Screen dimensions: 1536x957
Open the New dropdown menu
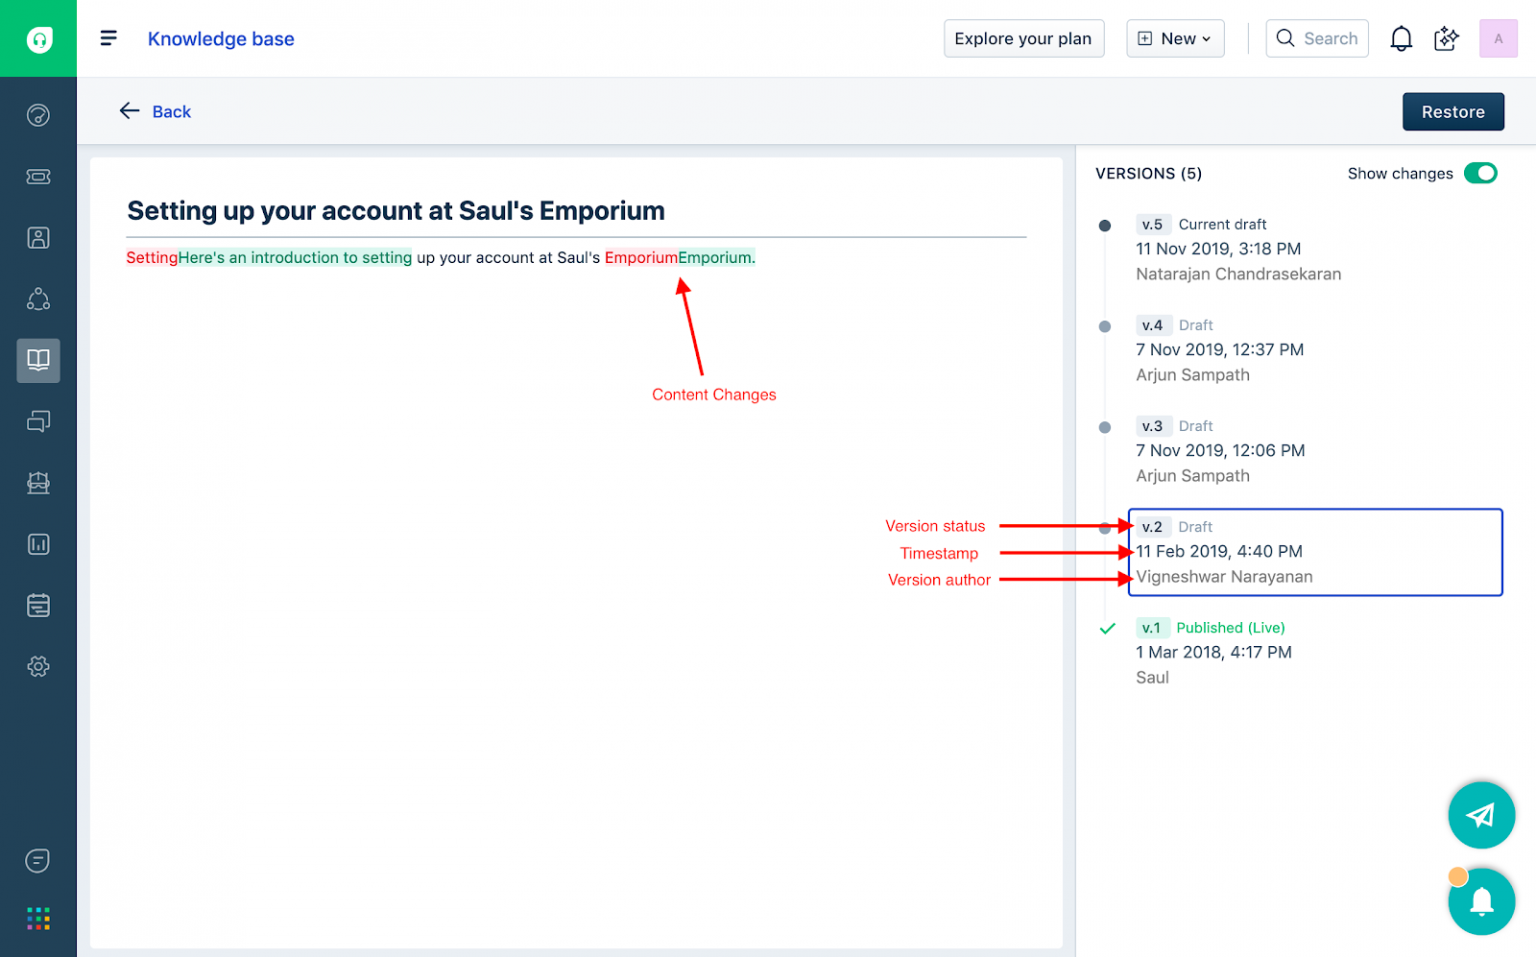pyautogui.click(x=1175, y=38)
